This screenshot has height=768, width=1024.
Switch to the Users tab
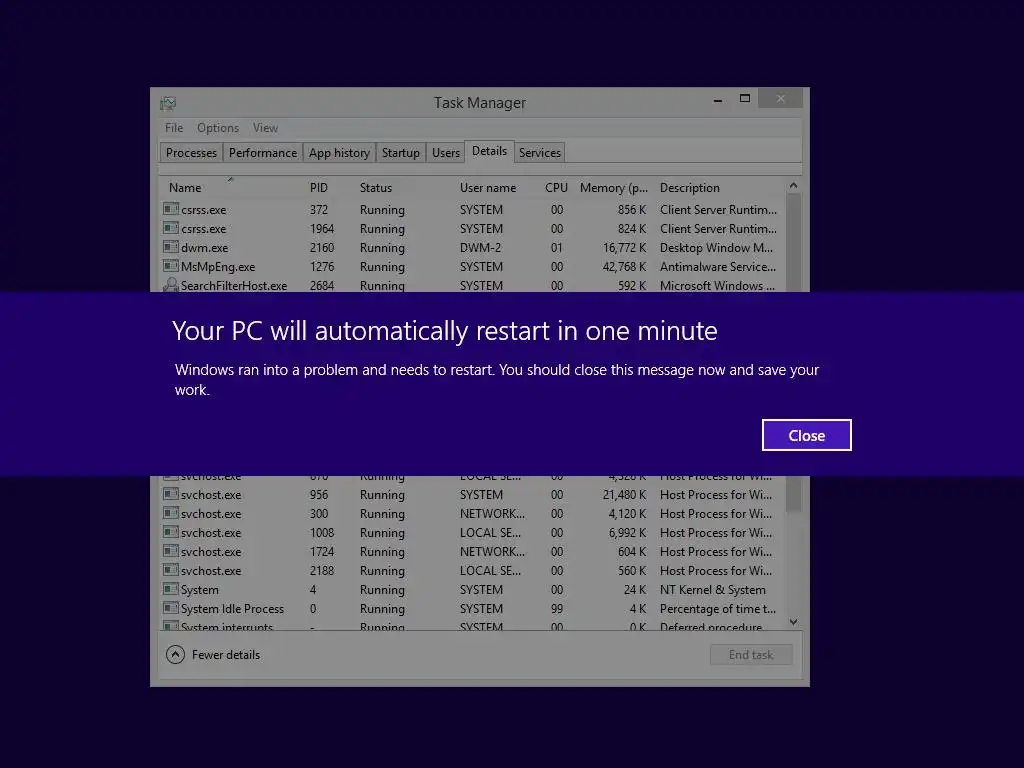(x=445, y=152)
